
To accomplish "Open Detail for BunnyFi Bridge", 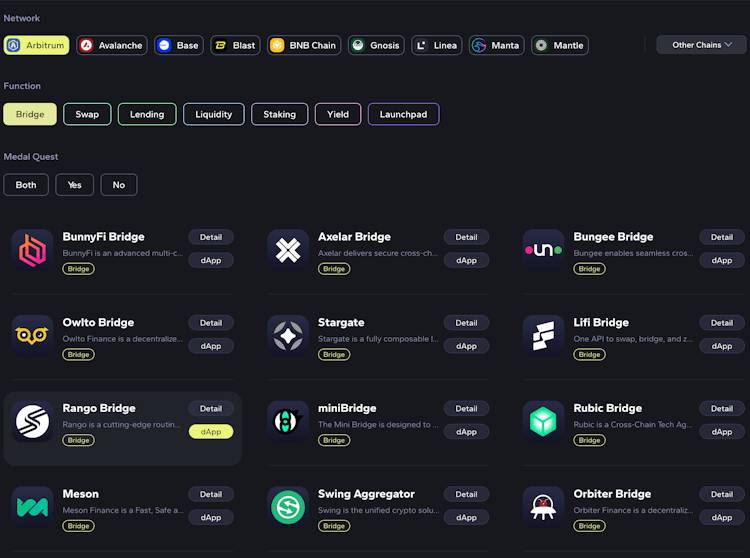I will tap(211, 237).
